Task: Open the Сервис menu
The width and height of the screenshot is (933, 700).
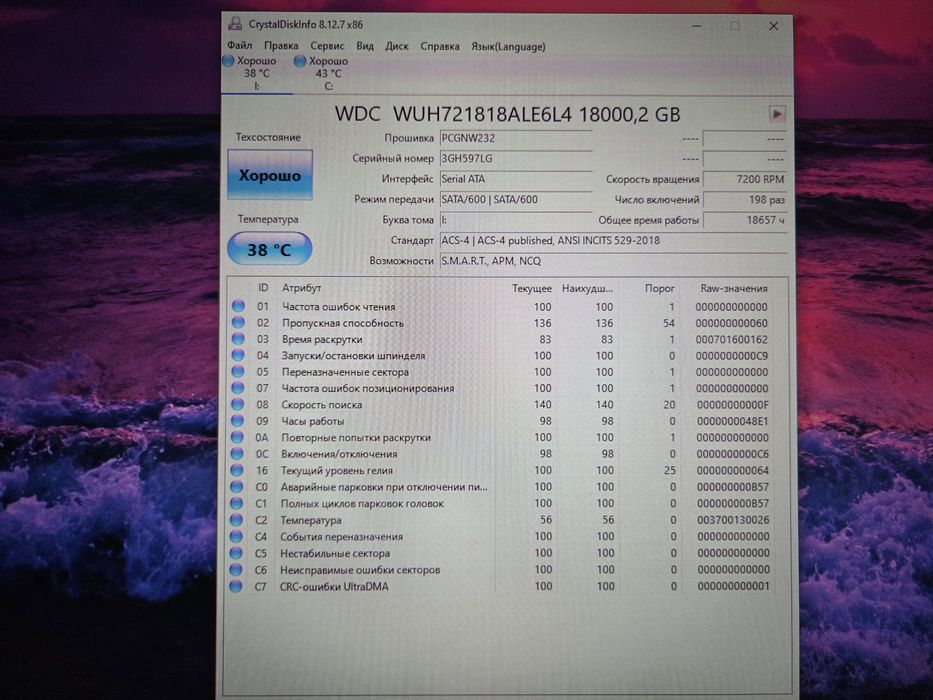Action: pos(327,46)
